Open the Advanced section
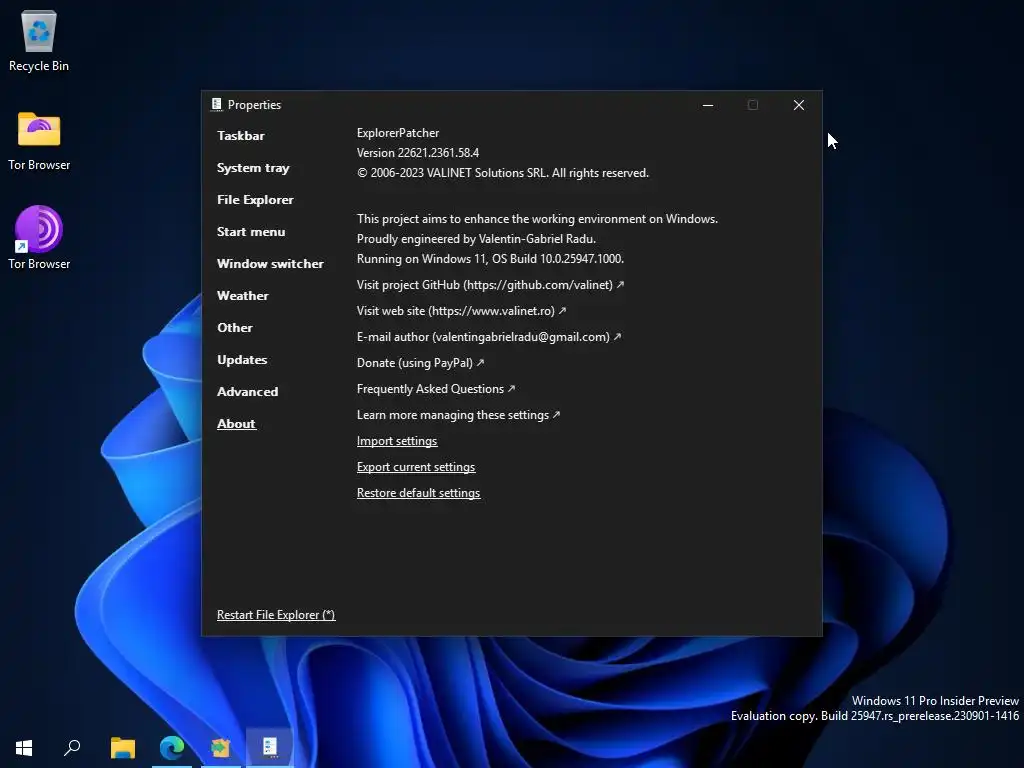Image resolution: width=1024 pixels, height=768 pixels. (x=247, y=392)
